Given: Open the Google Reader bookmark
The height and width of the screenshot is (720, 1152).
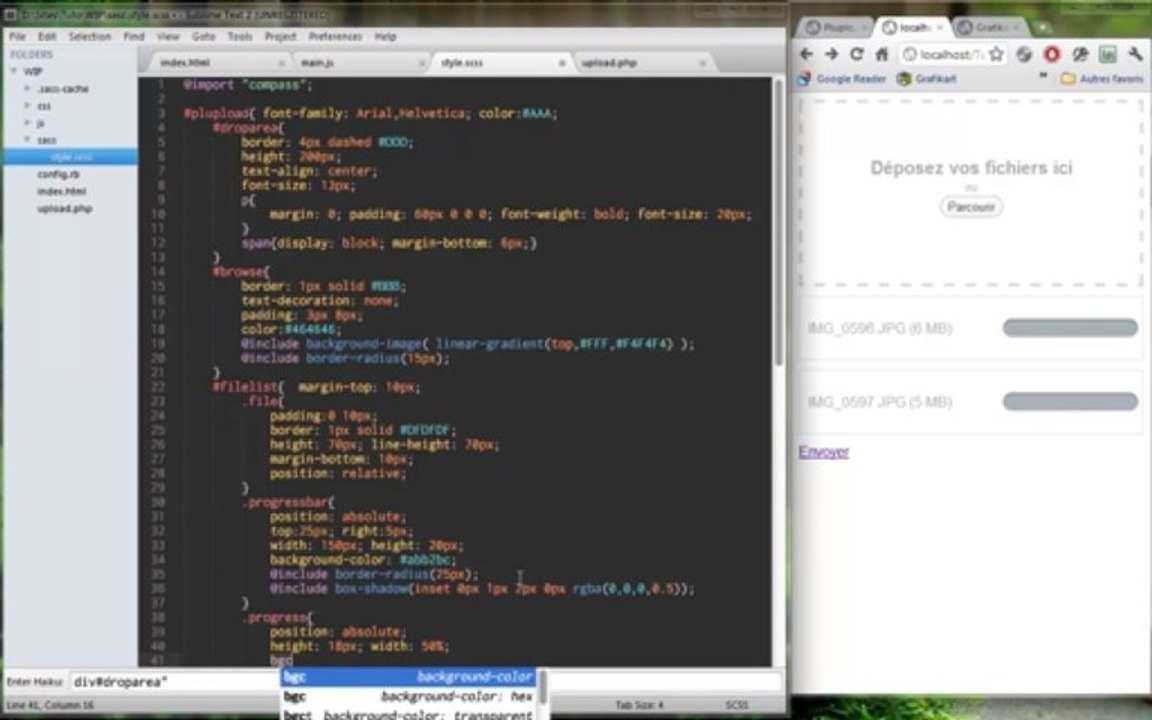Looking at the screenshot, I should (843, 79).
